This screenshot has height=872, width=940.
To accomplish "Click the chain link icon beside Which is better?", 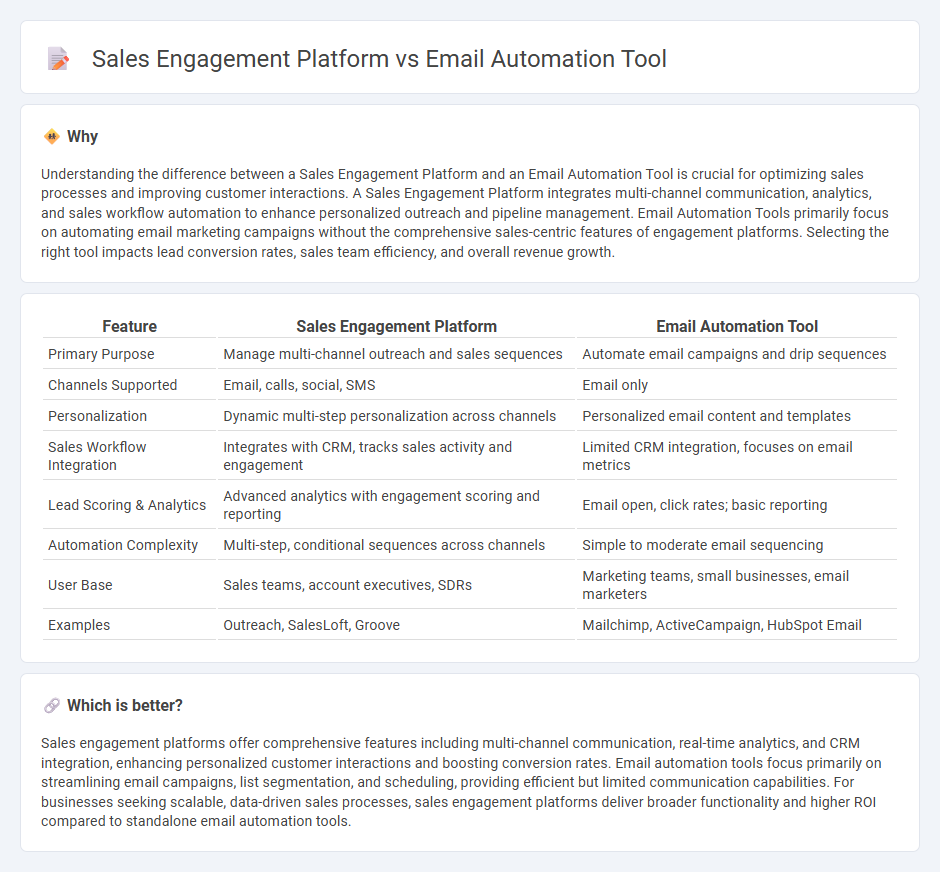I will click(x=52, y=705).
